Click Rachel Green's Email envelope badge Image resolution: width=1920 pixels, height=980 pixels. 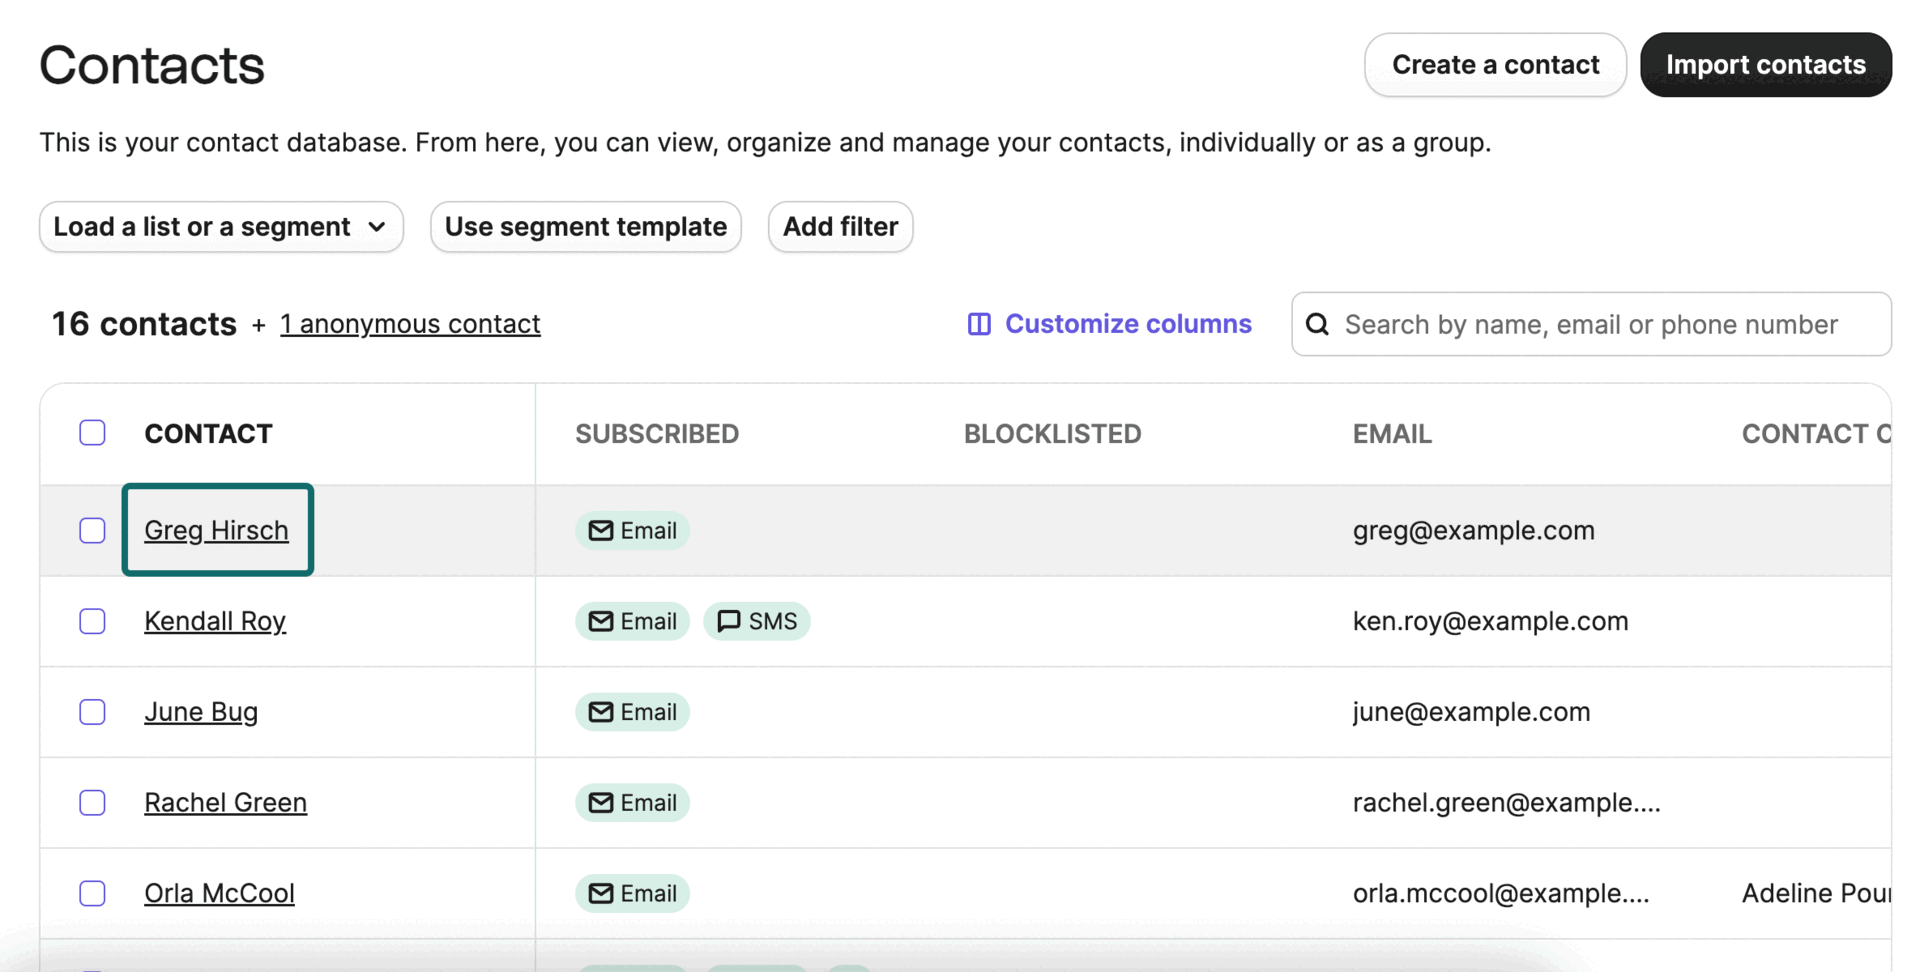[x=632, y=803]
